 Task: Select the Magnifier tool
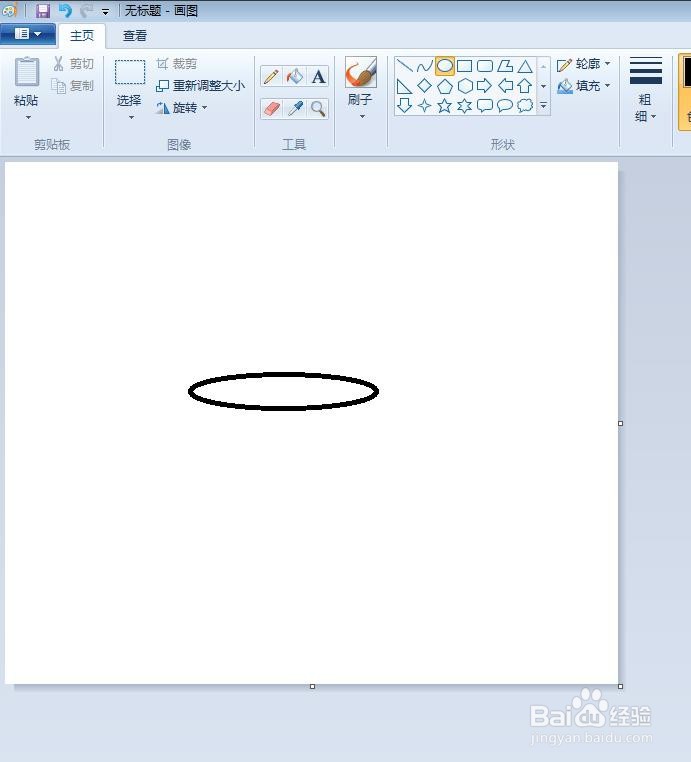tap(318, 109)
